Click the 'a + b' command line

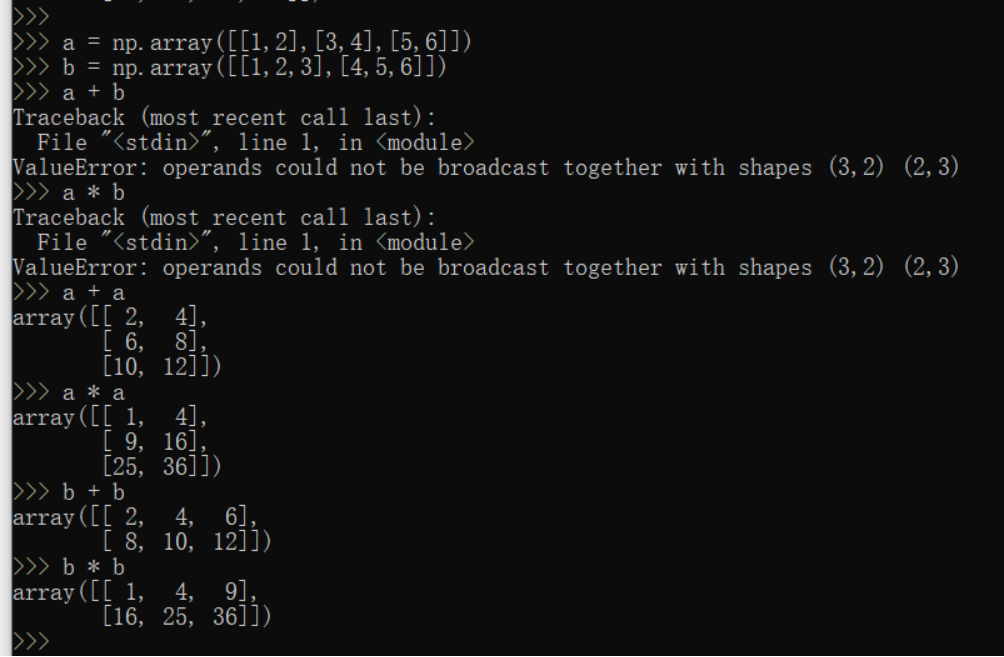click(69, 93)
